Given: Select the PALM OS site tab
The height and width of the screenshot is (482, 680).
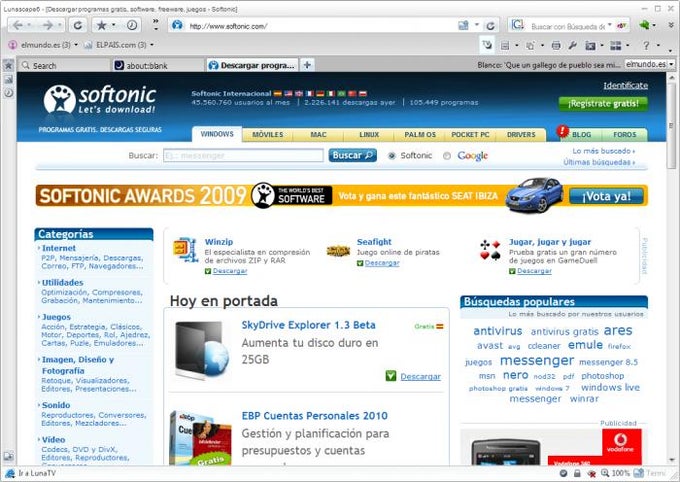Looking at the screenshot, I should pyautogui.click(x=420, y=134).
